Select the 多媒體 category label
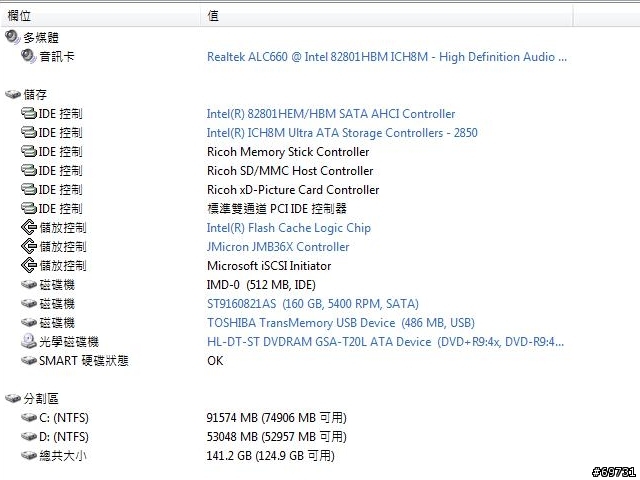Image resolution: width=640 pixels, height=480 pixels. click(41, 38)
